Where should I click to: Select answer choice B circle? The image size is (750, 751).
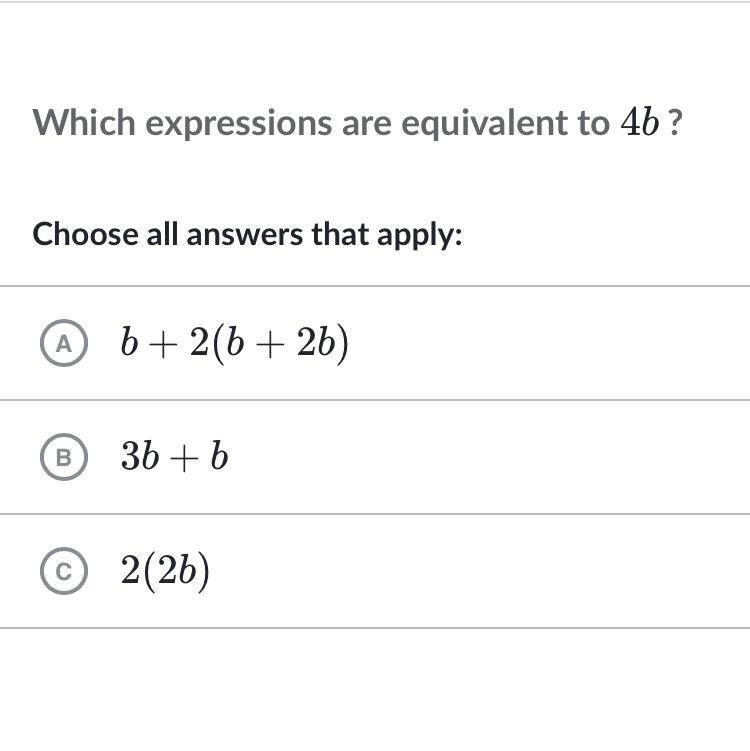click(64, 457)
